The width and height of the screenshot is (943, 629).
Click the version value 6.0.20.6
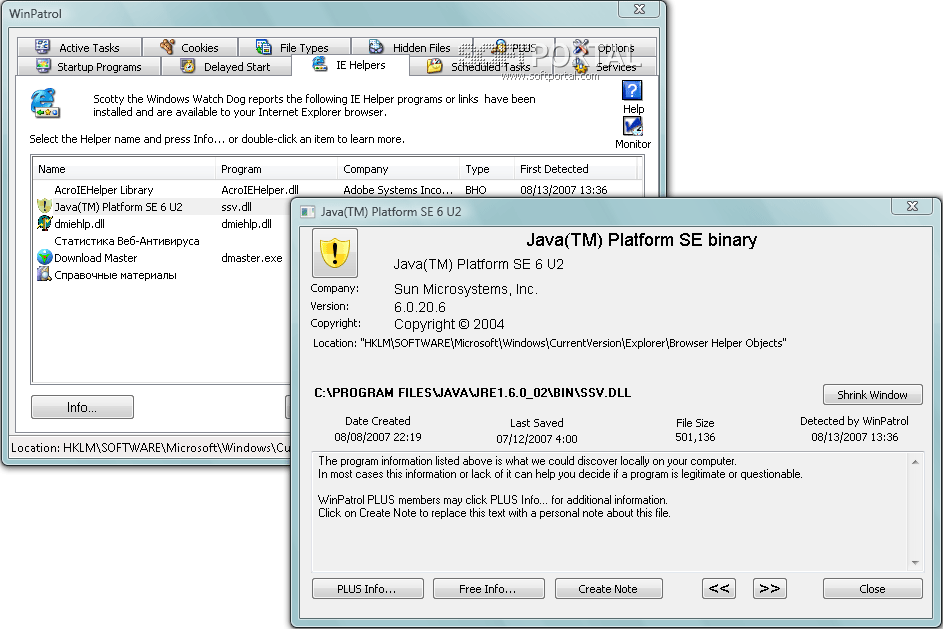[420, 307]
